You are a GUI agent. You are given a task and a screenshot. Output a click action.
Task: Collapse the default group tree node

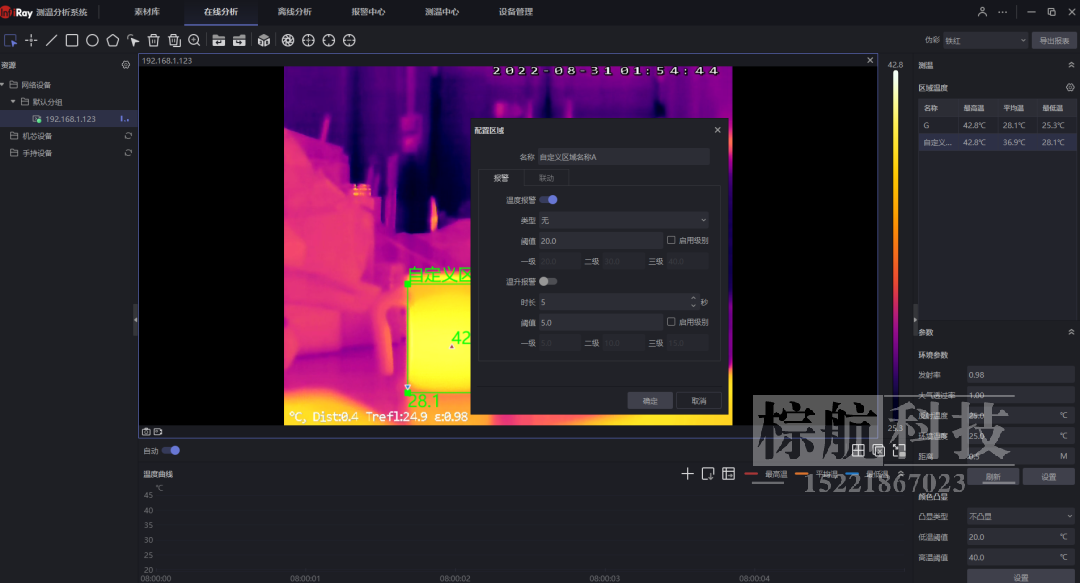(13, 101)
